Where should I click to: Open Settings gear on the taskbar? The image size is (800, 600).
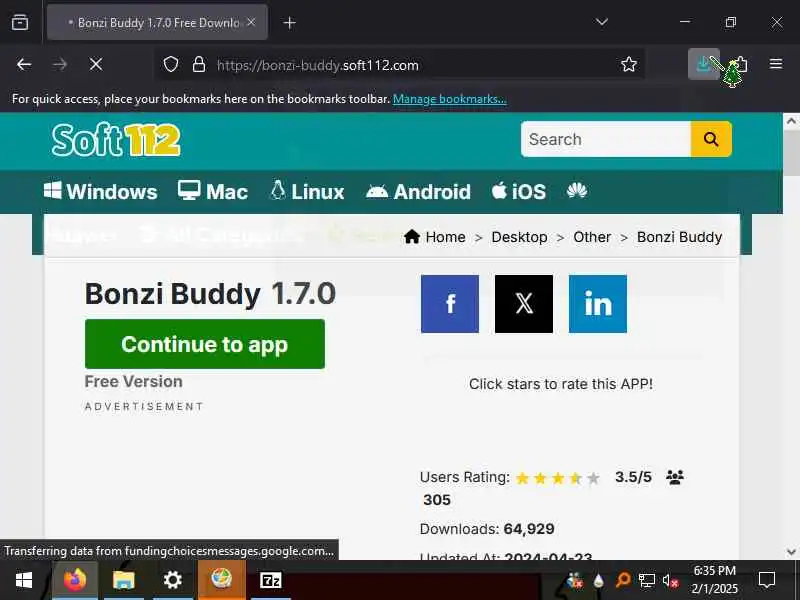click(172, 580)
